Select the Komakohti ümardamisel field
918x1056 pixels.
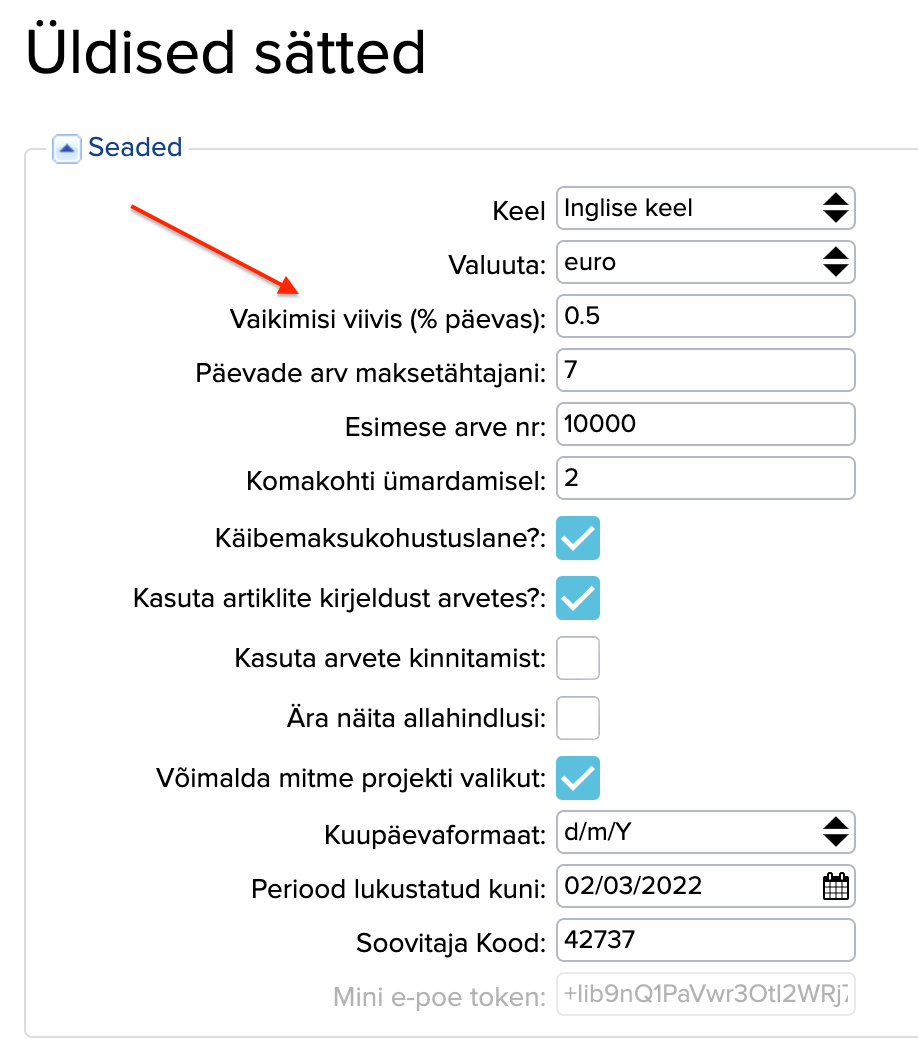705,479
